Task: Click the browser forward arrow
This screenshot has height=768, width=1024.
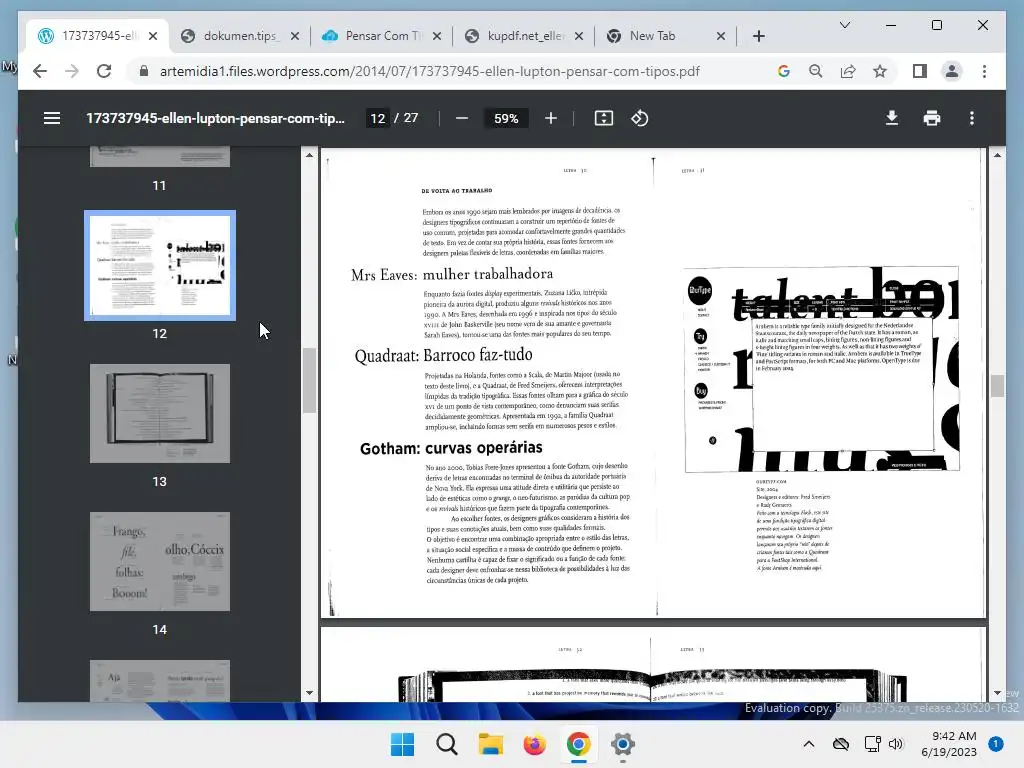Action: (72, 71)
